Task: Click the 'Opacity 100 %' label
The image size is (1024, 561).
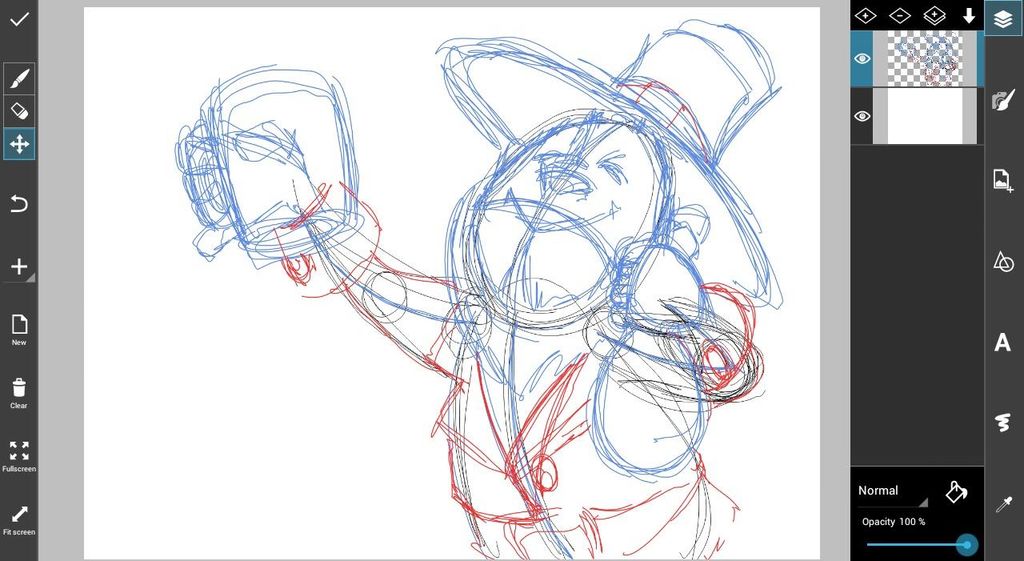Action: tap(893, 522)
